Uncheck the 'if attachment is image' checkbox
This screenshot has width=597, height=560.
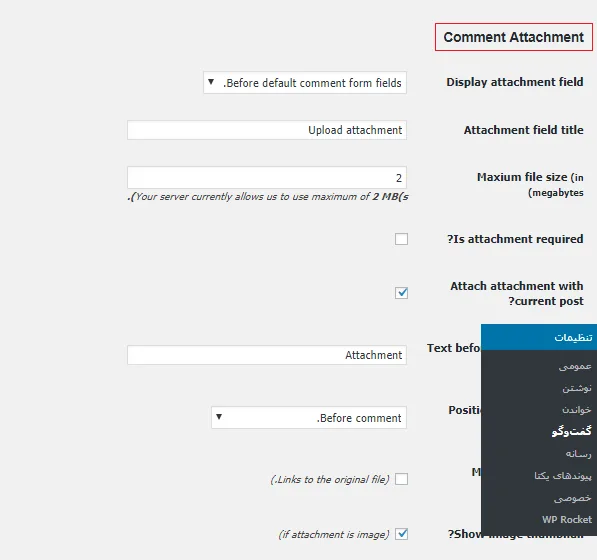pos(401,534)
